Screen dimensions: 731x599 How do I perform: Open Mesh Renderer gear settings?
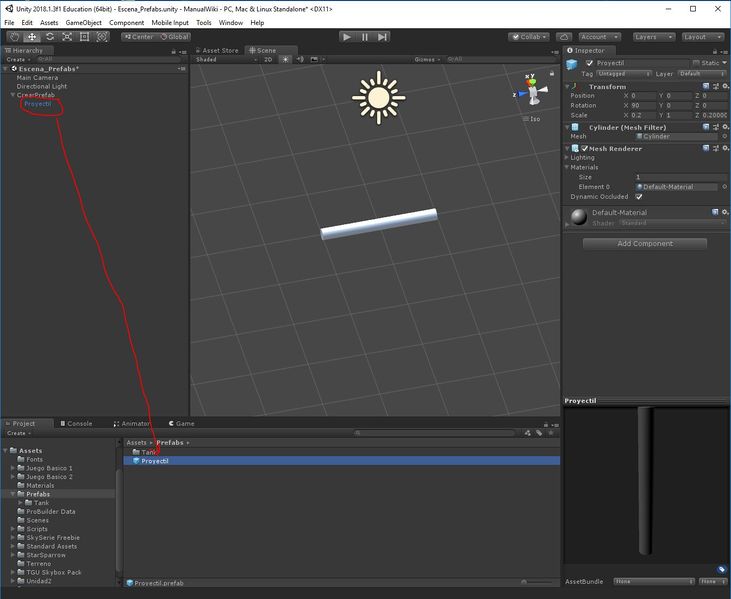click(x=725, y=148)
